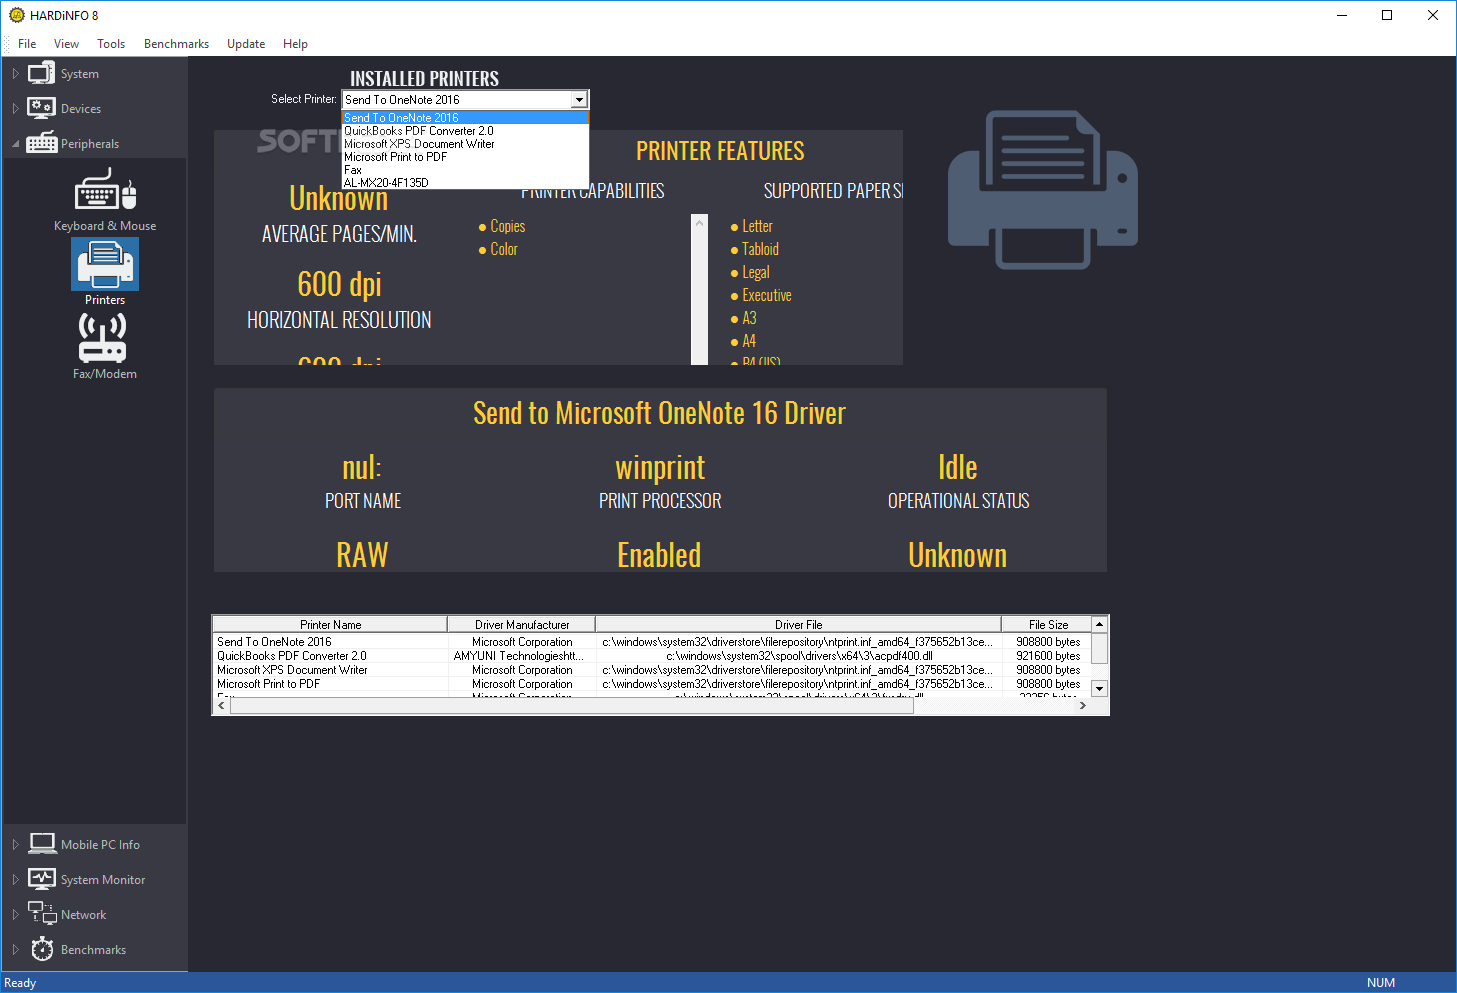
Task: Open the View menu
Action: 66,44
